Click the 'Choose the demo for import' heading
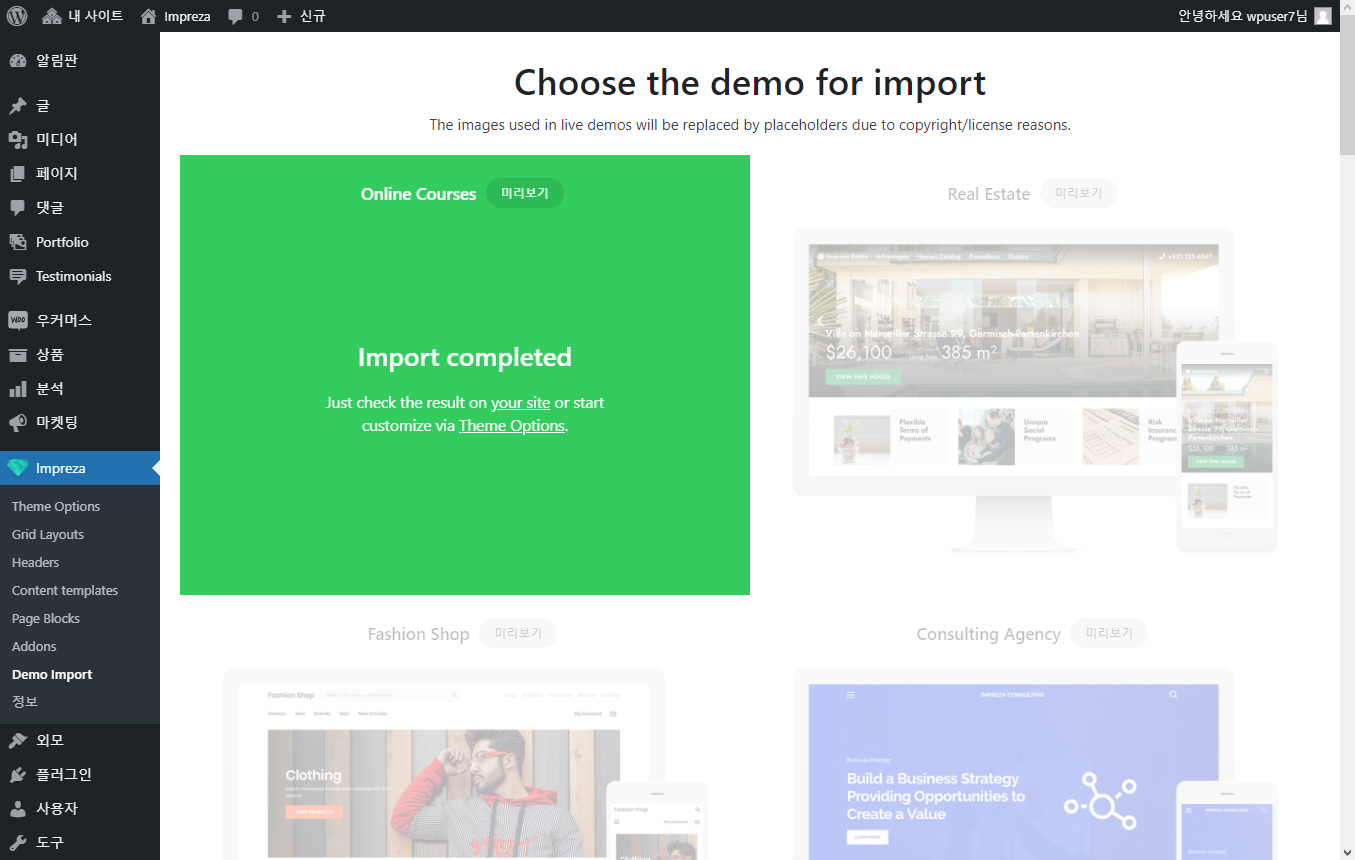Viewport: 1355px width, 860px height. click(750, 82)
